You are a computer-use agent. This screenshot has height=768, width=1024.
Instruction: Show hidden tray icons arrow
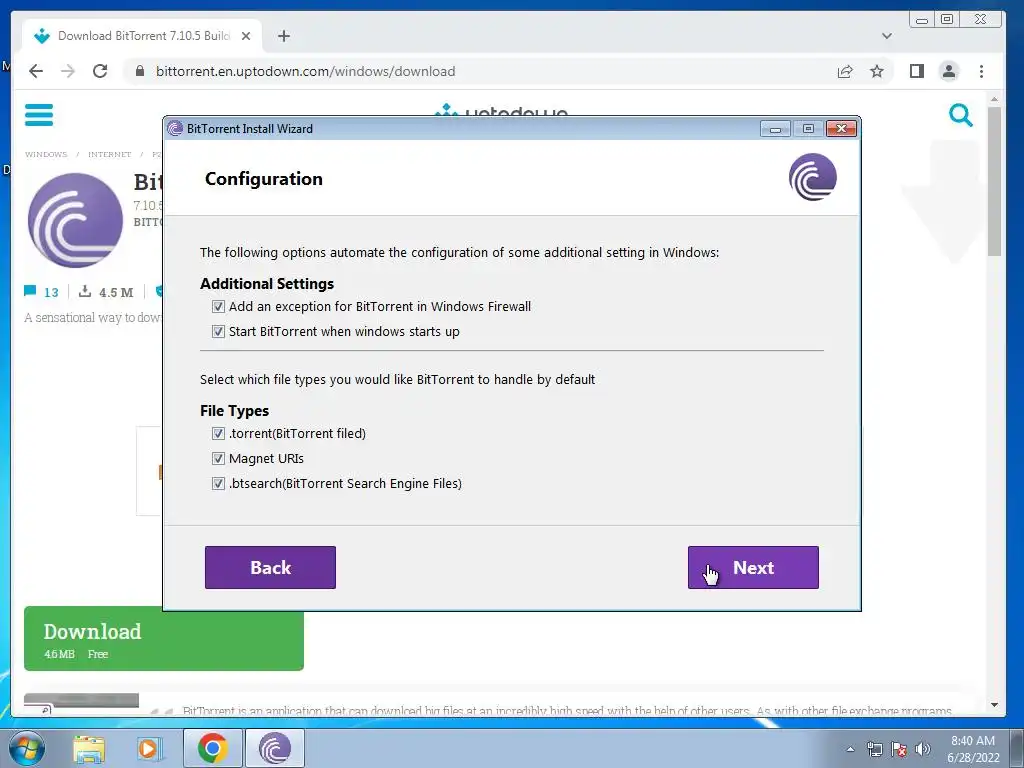point(850,749)
